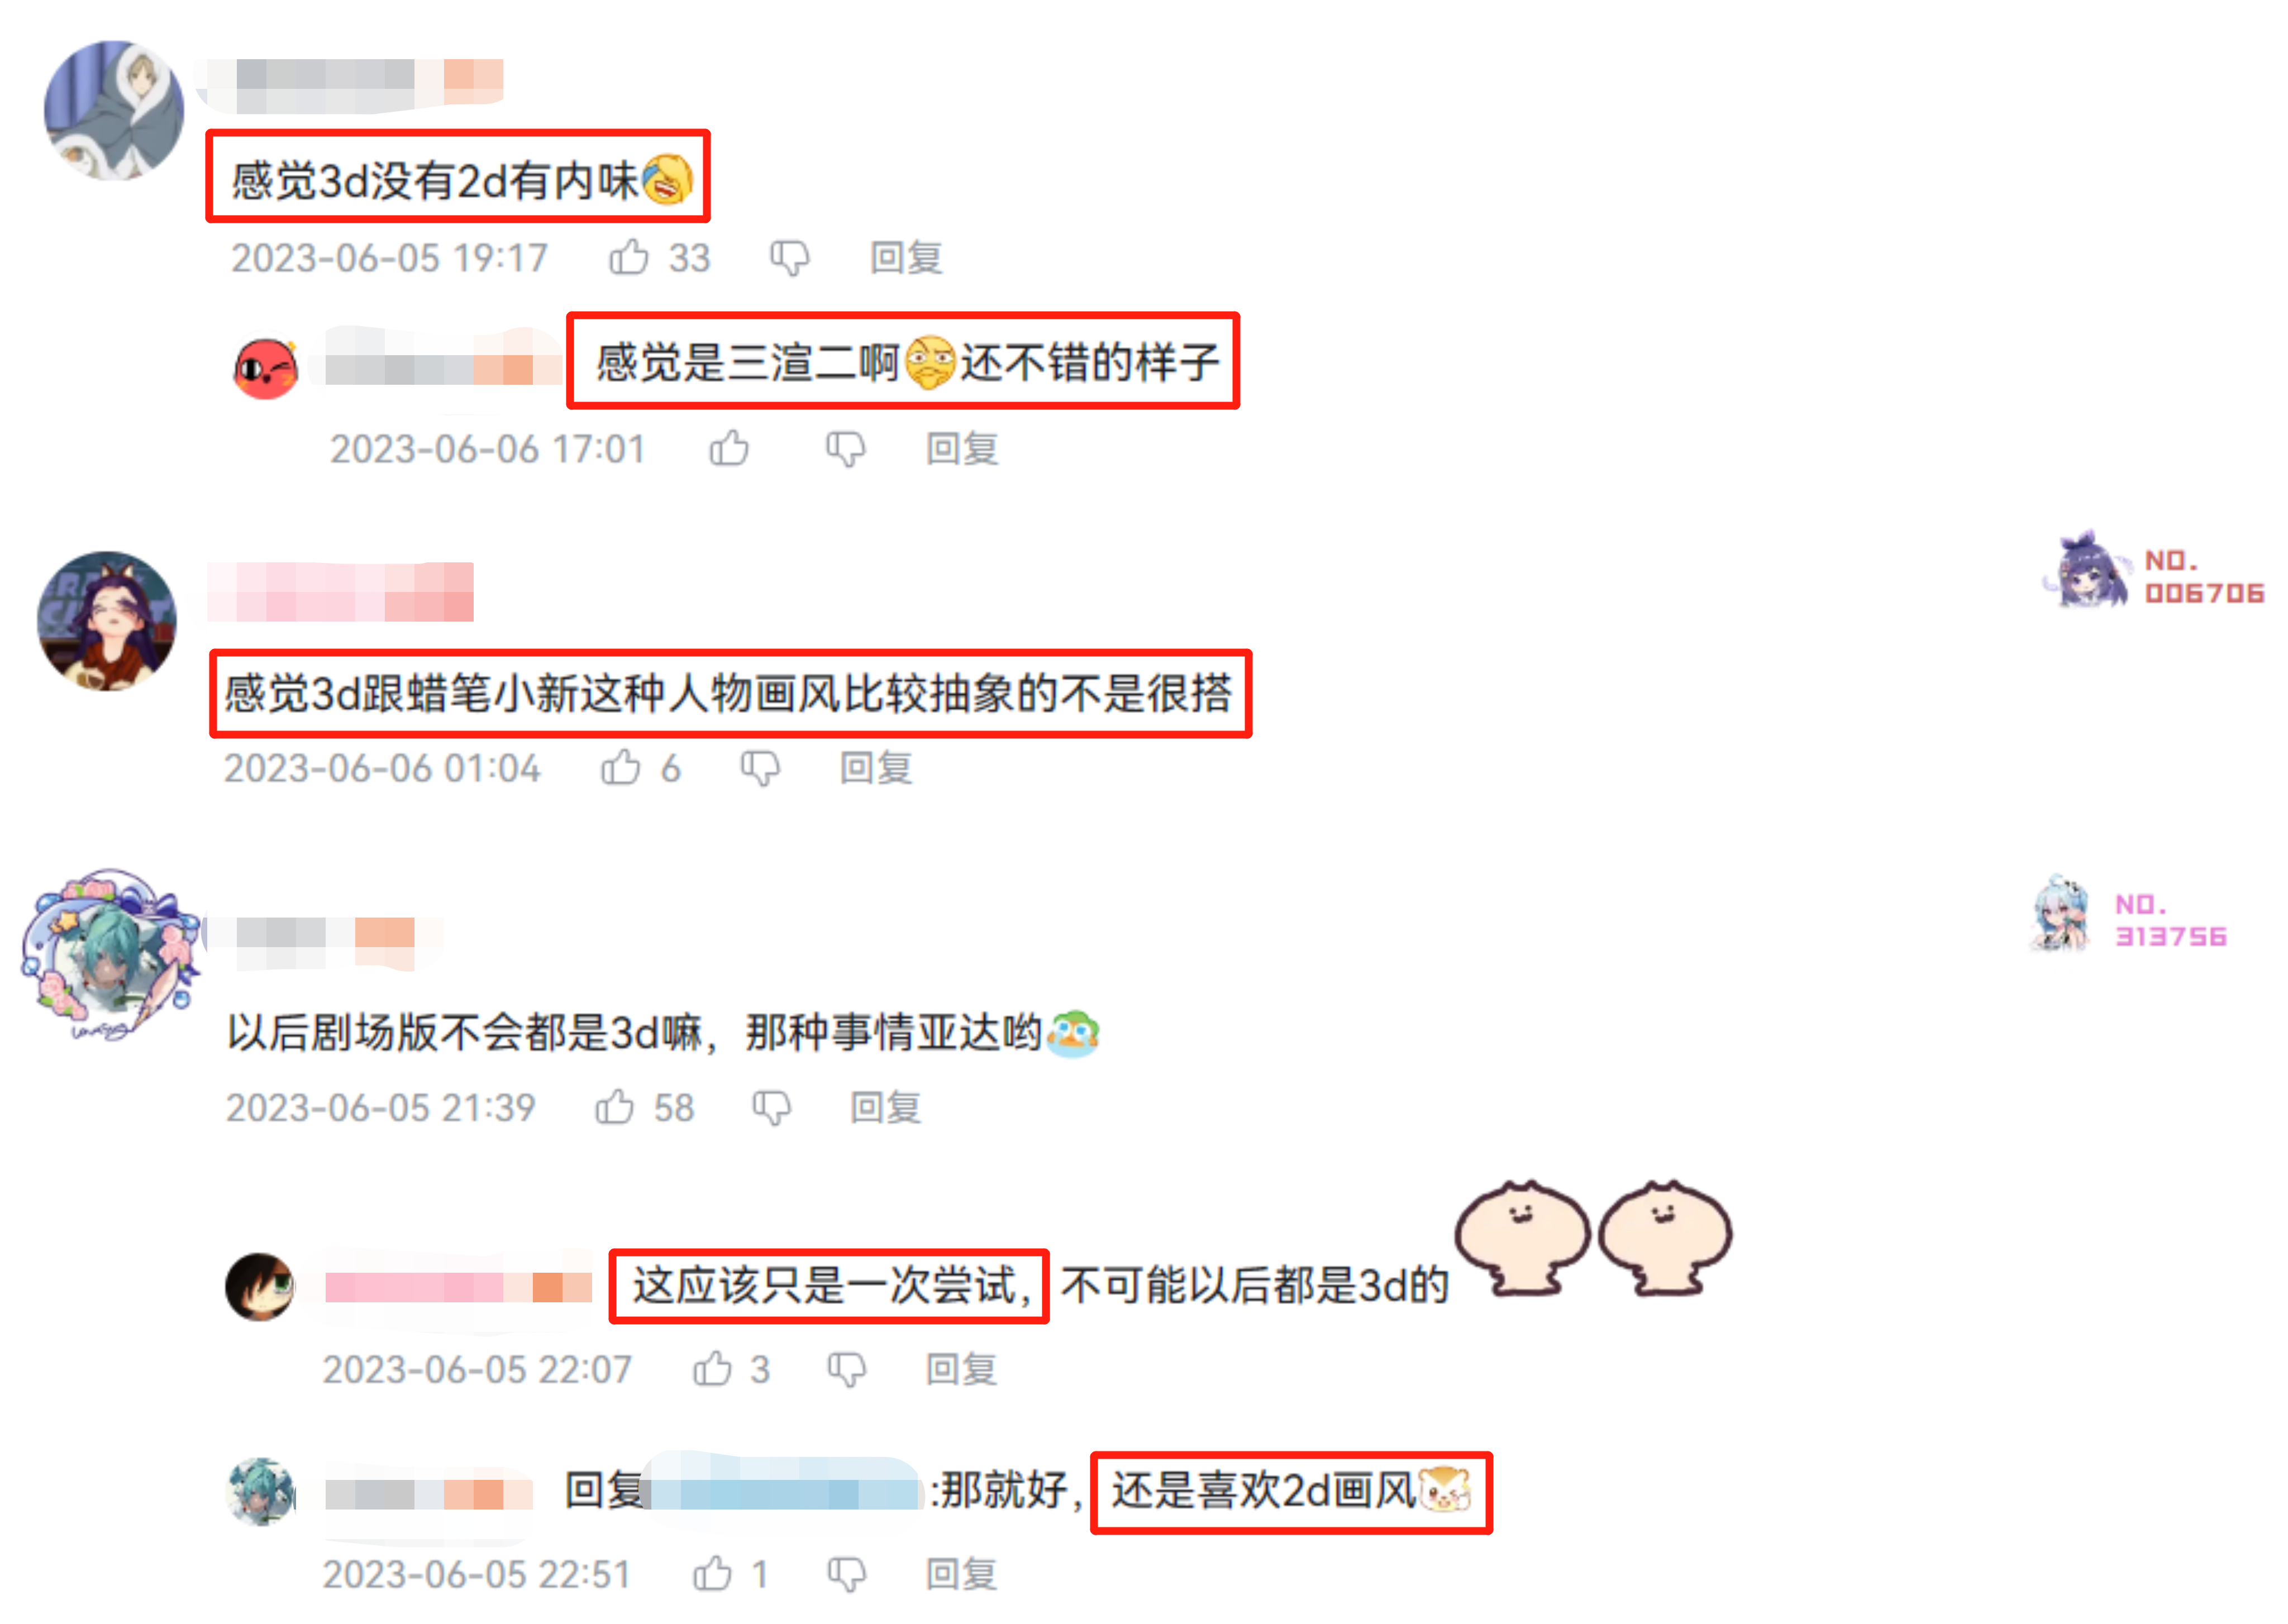
Task: Reply to the comment posted 2023-06-05 19:17
Action: click(x=906, y=258)
